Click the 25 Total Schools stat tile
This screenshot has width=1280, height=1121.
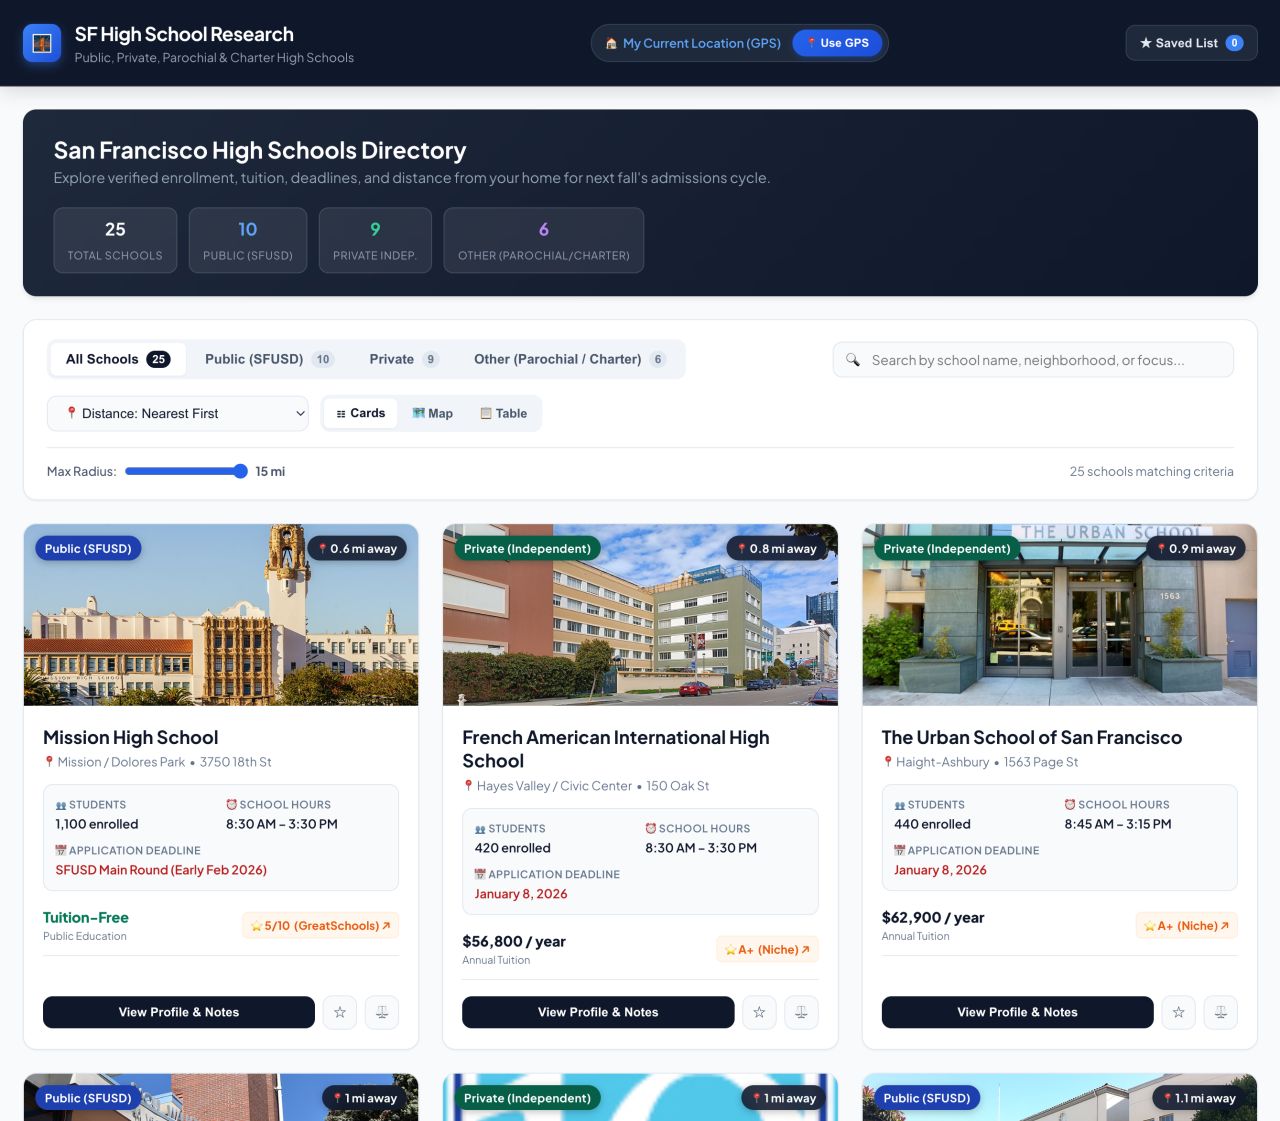pyautogui.click(x=115, y=240)
